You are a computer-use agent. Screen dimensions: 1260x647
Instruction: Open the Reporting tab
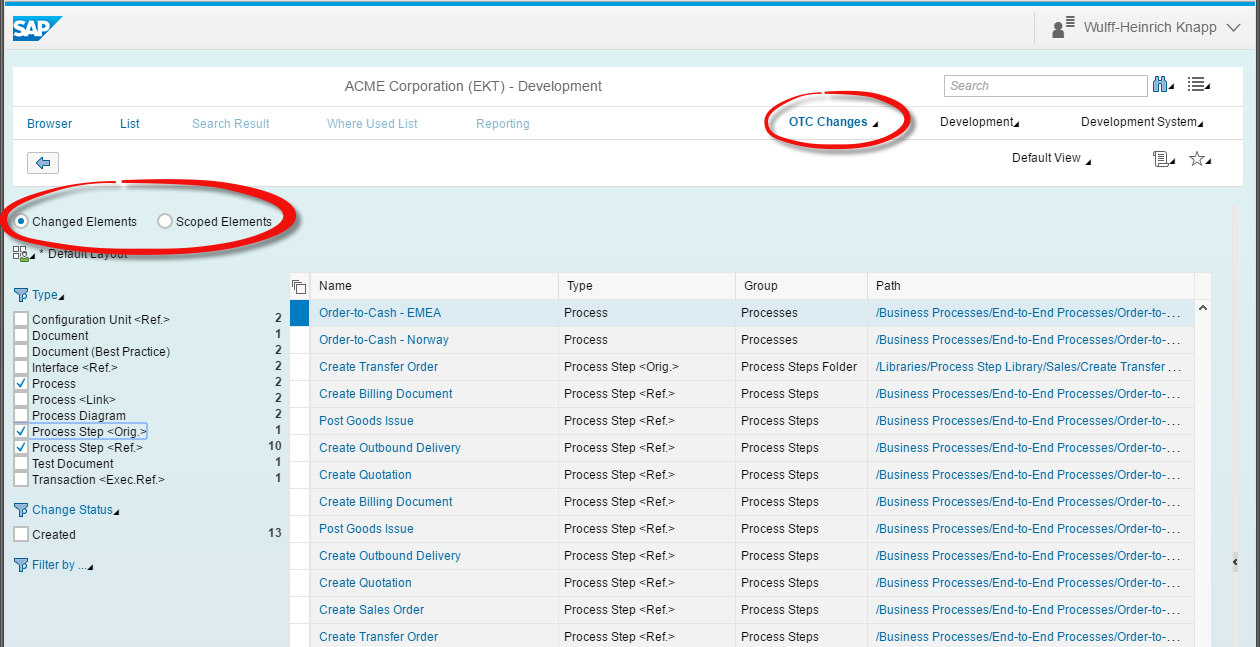[503, 124]
